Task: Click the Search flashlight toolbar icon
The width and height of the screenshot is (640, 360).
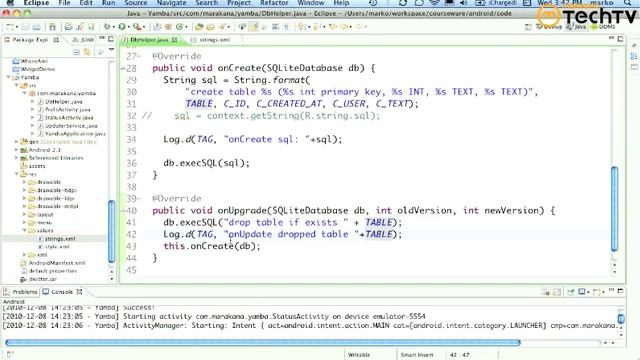Action: 222,27
